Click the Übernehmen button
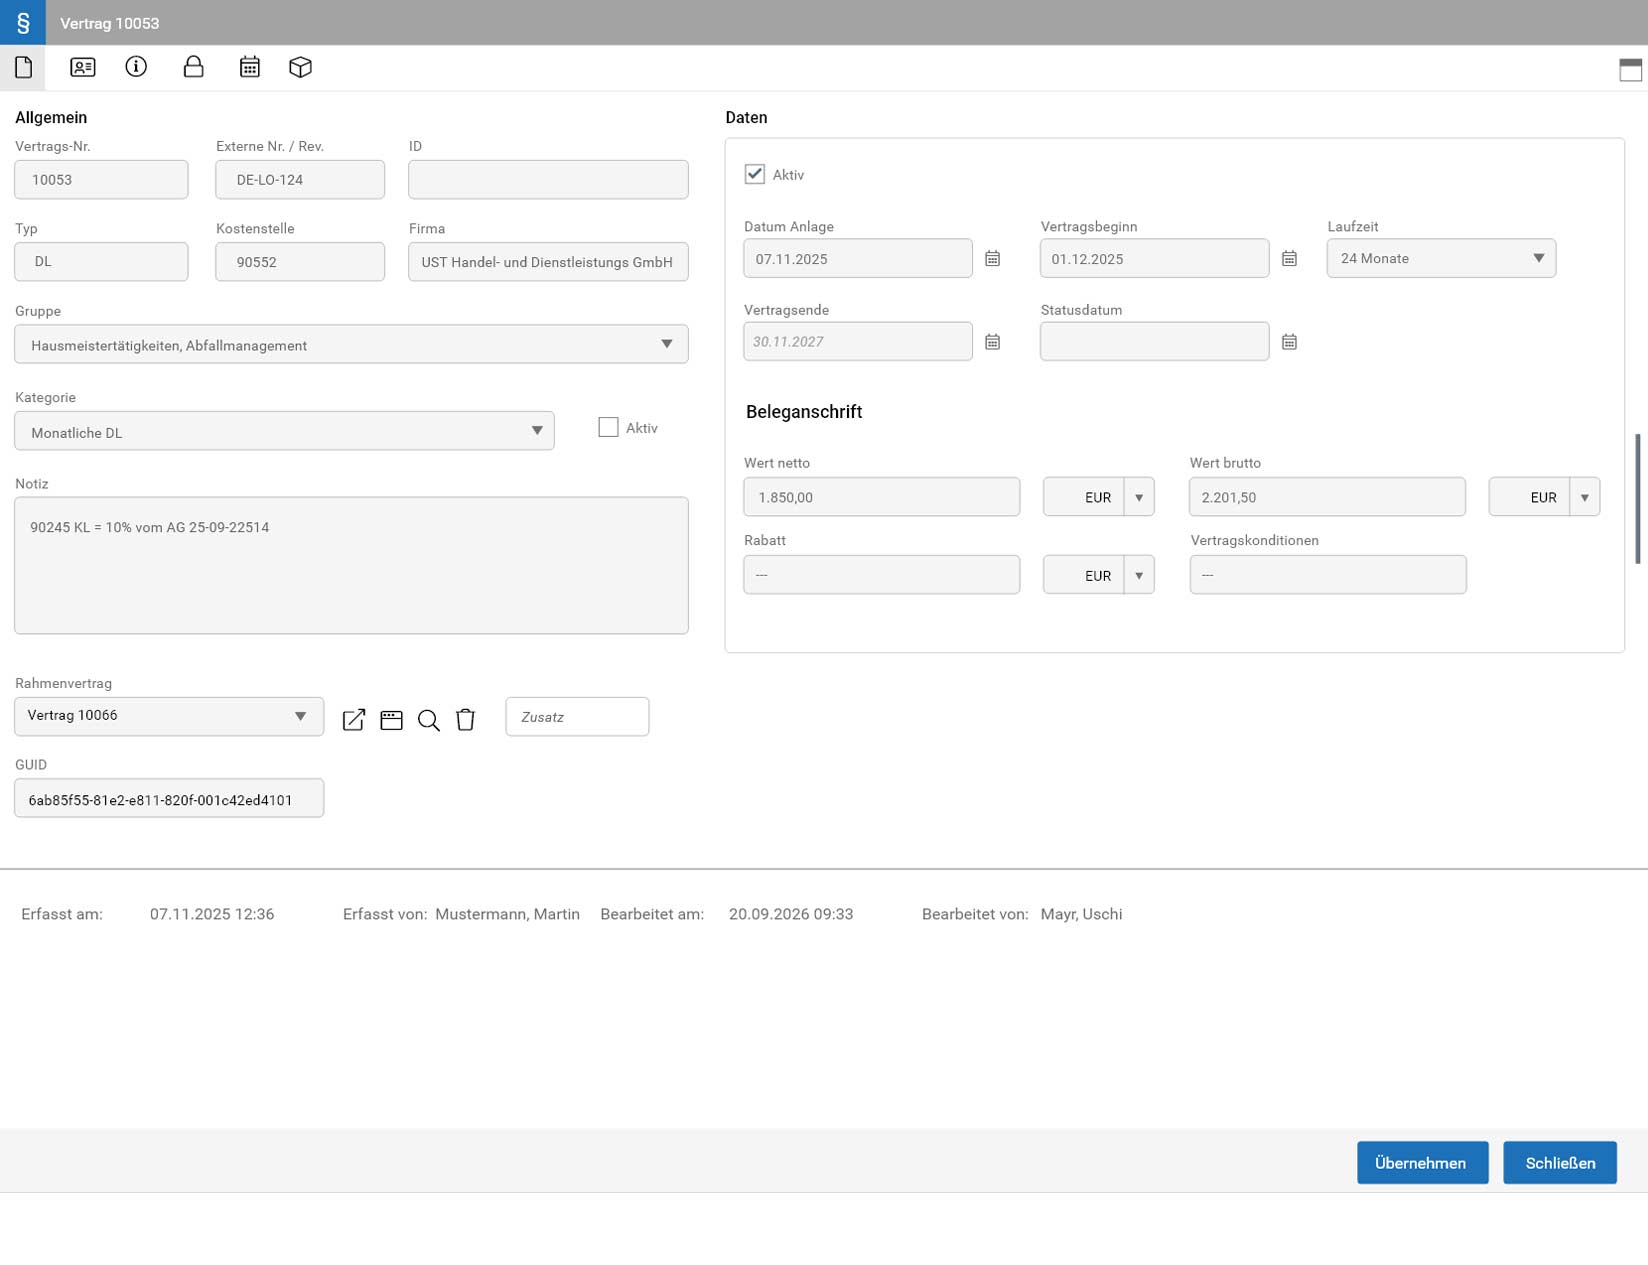 pyautogui.click(x=1422, y=1163)
